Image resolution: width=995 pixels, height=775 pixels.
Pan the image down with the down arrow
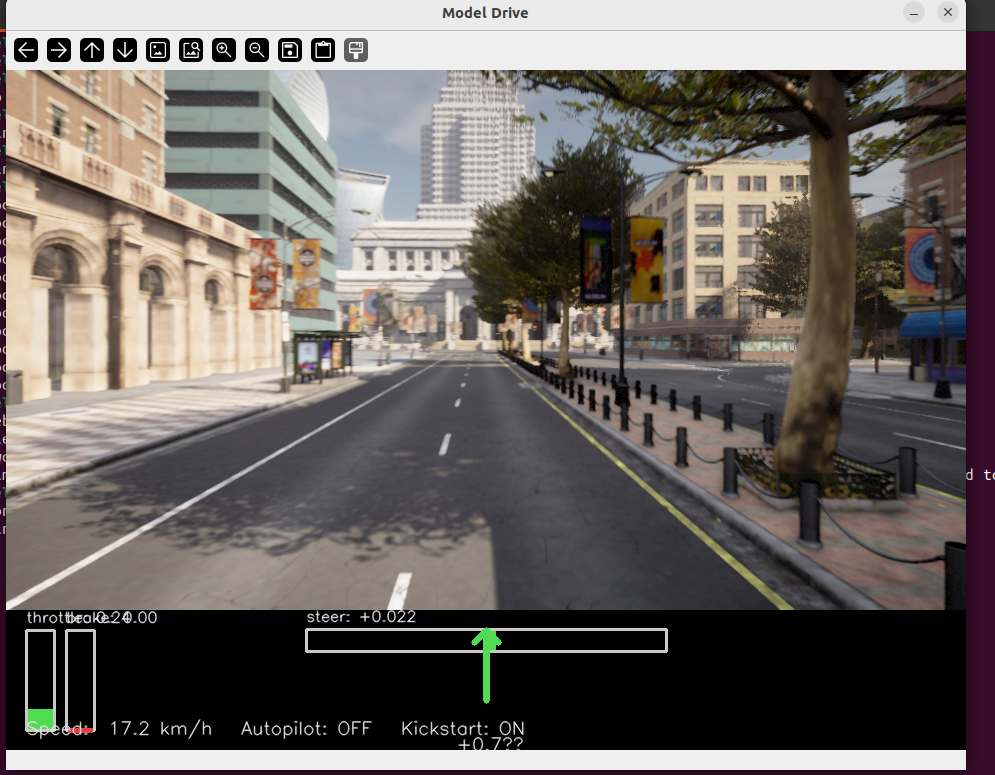point(125,50)
